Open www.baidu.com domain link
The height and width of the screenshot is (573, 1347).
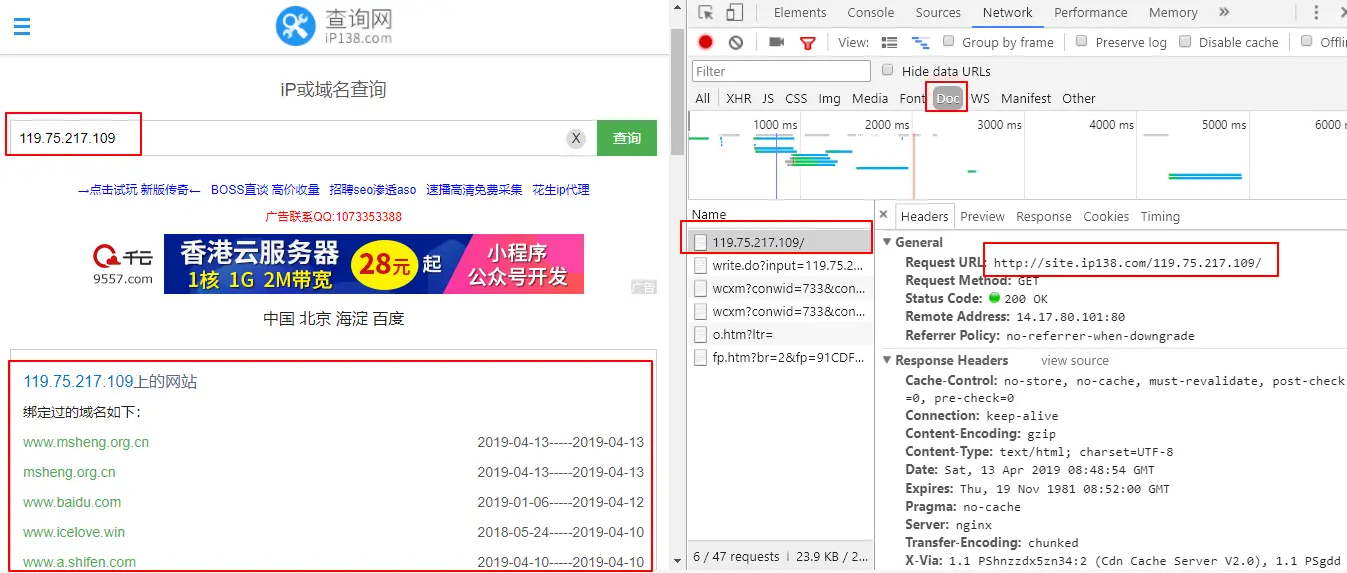pyautogui.click(x=72, y=502)
